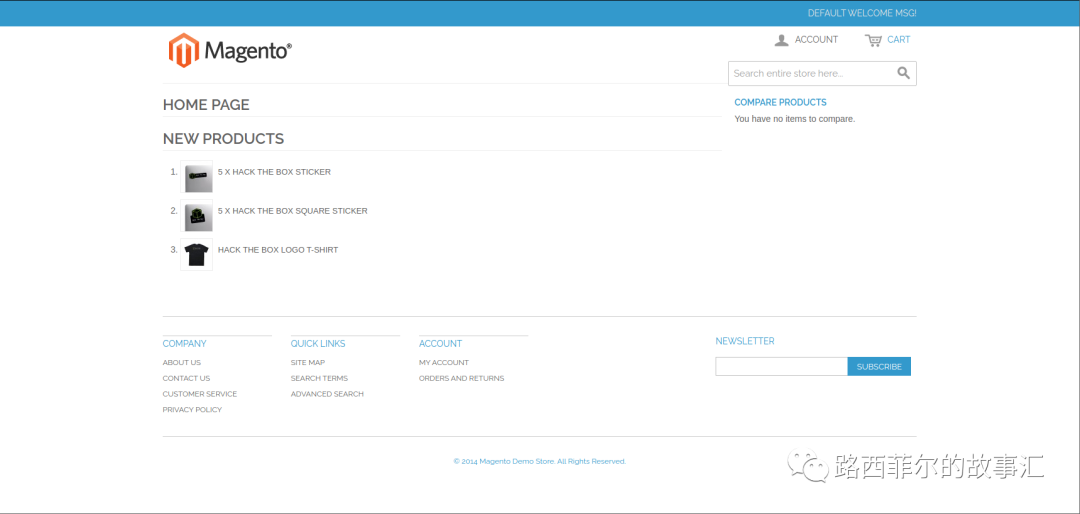Open Hack The Box Logo T-Shirt thumbnail
Screen dimensions: 1080x514
coord(196,254)
